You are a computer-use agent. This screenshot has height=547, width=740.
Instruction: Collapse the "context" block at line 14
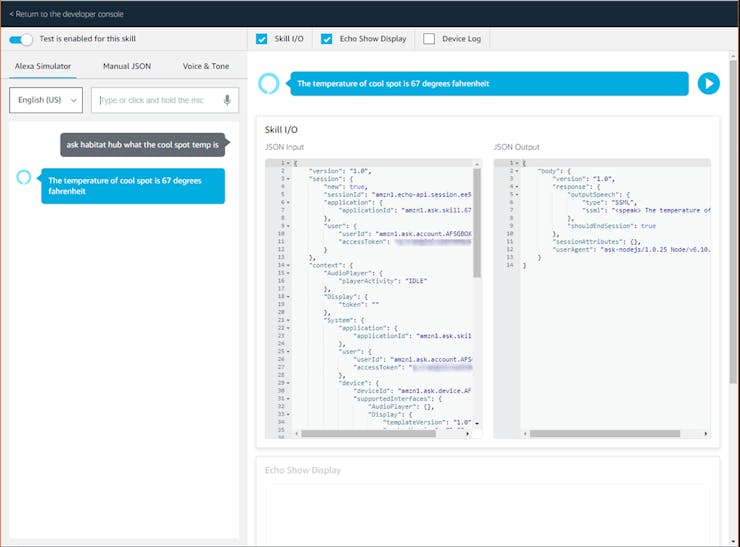click(288, 265)
